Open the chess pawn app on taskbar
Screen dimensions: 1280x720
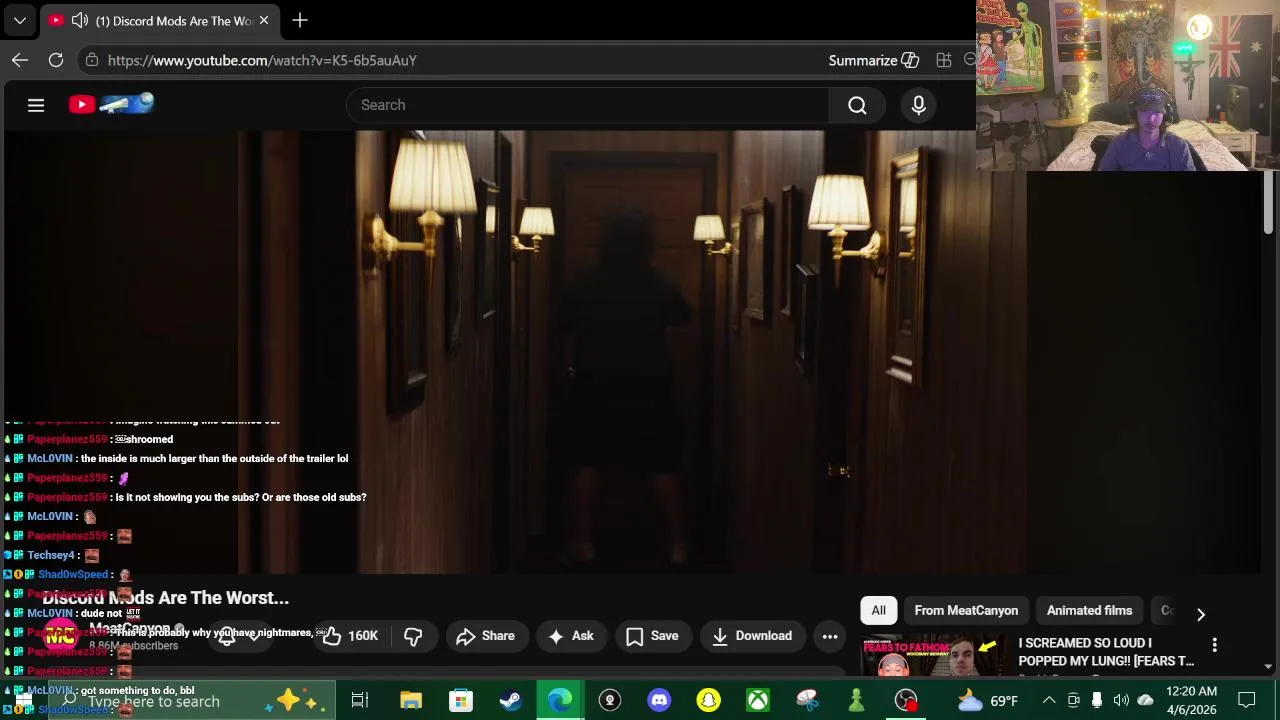click(x=856, y=701)
